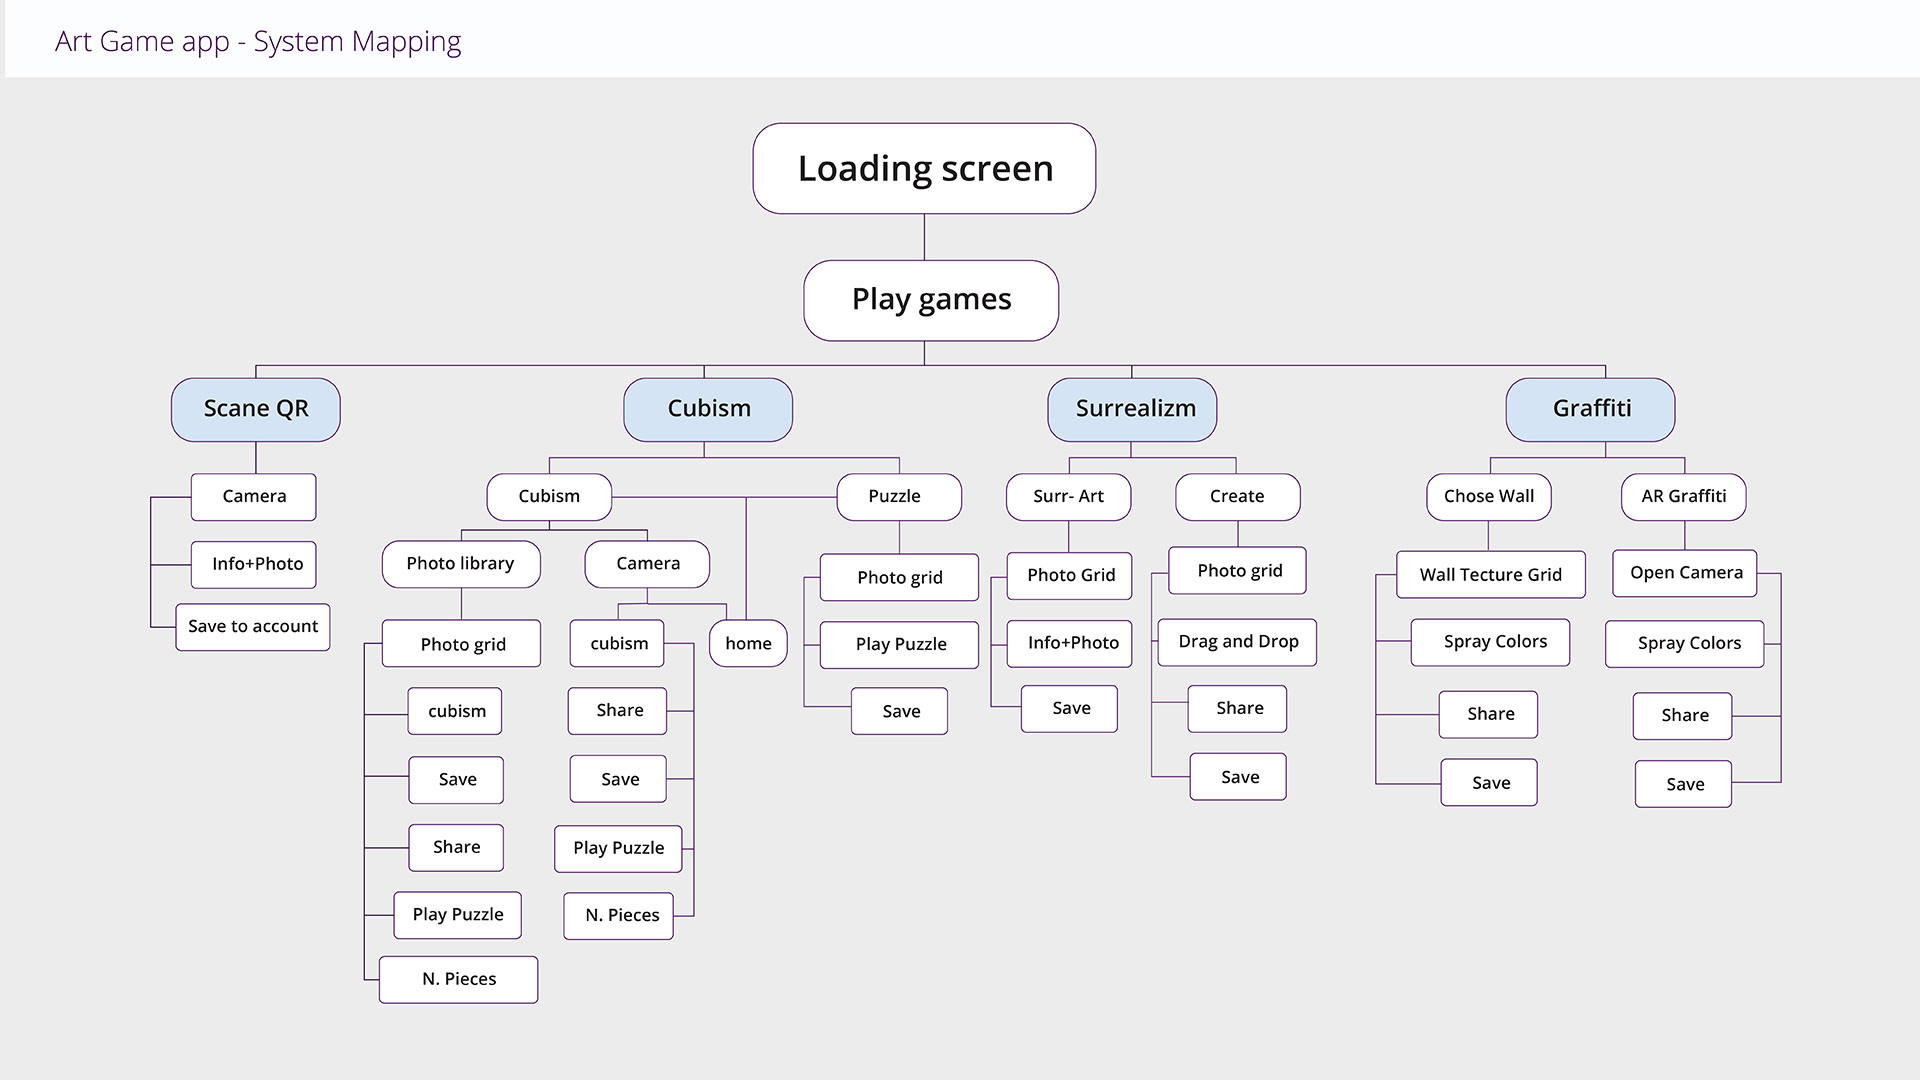Click Photo grid under the Puzzle node
This screenshot has width=1920, height=1080.
coord(899,577)
